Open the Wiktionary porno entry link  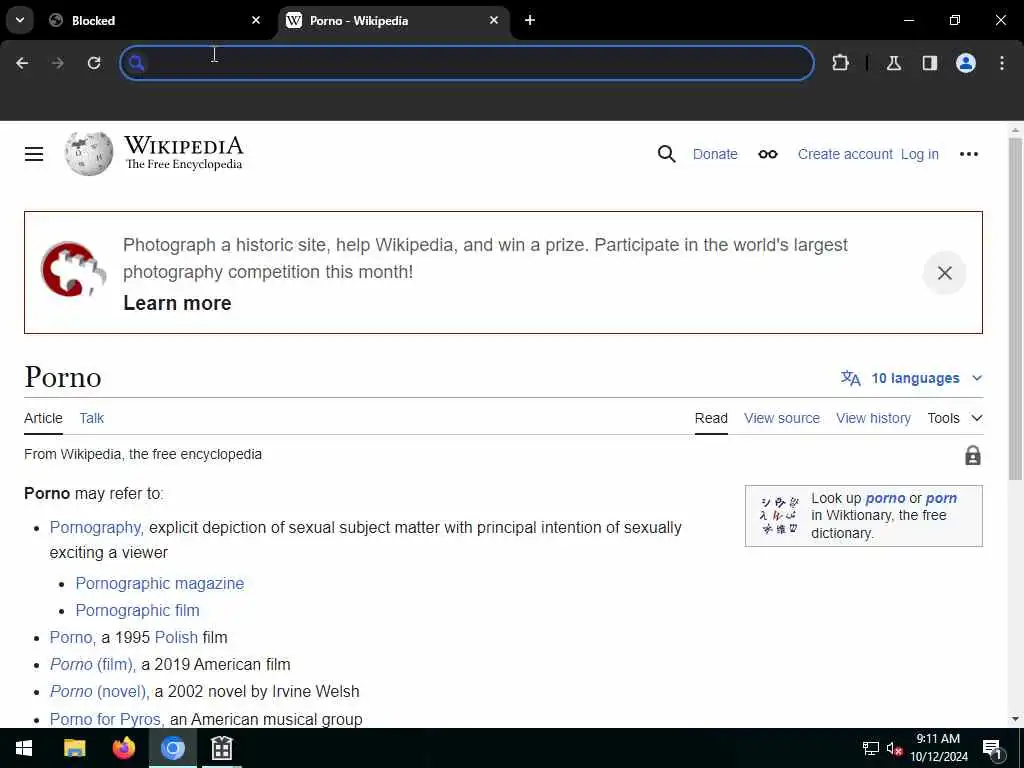[885, 498]
